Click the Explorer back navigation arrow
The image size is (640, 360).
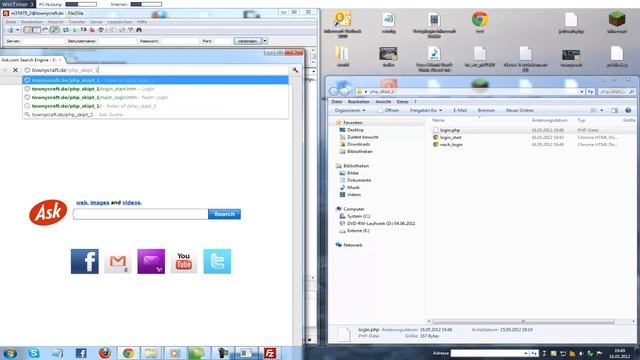point(334,91)
